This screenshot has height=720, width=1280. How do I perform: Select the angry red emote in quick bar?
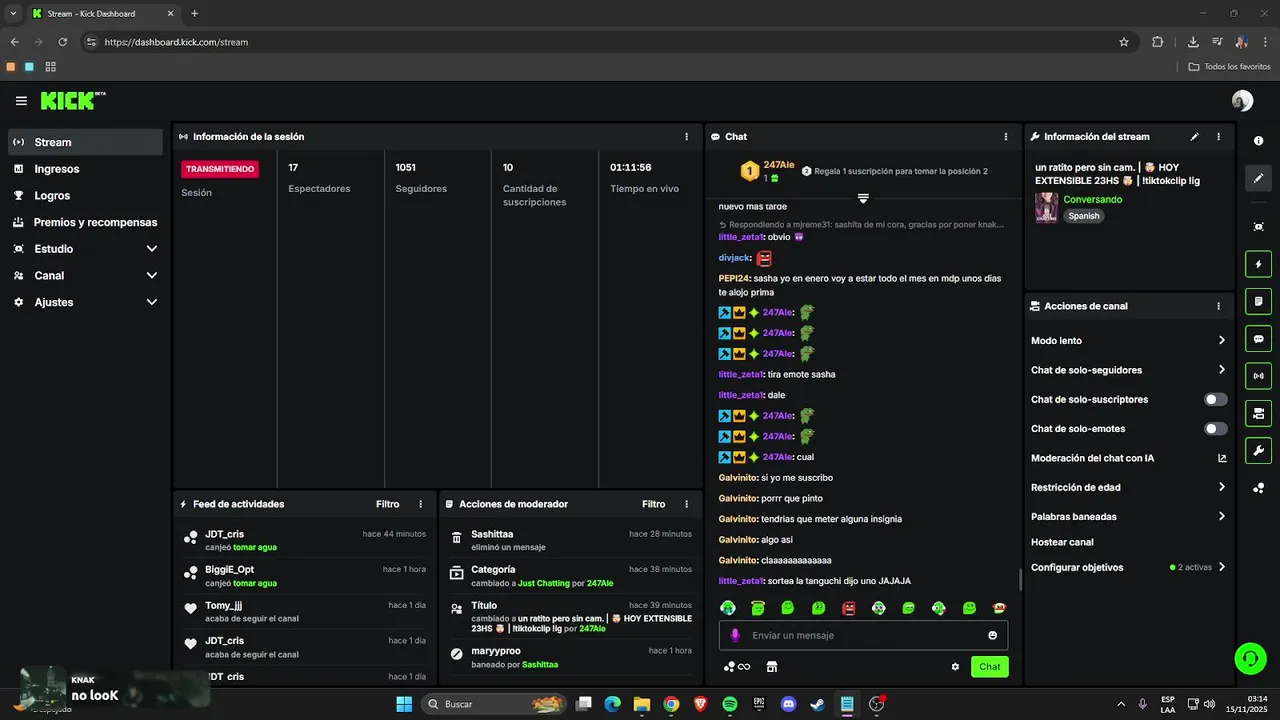[x=848, y=608]
